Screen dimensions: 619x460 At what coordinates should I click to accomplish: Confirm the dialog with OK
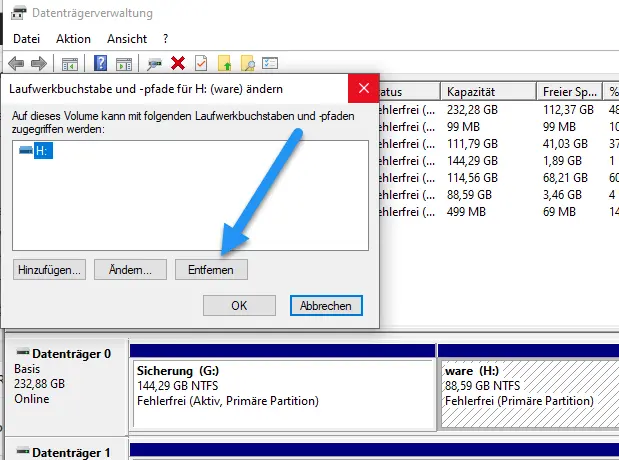pos(239,305)
